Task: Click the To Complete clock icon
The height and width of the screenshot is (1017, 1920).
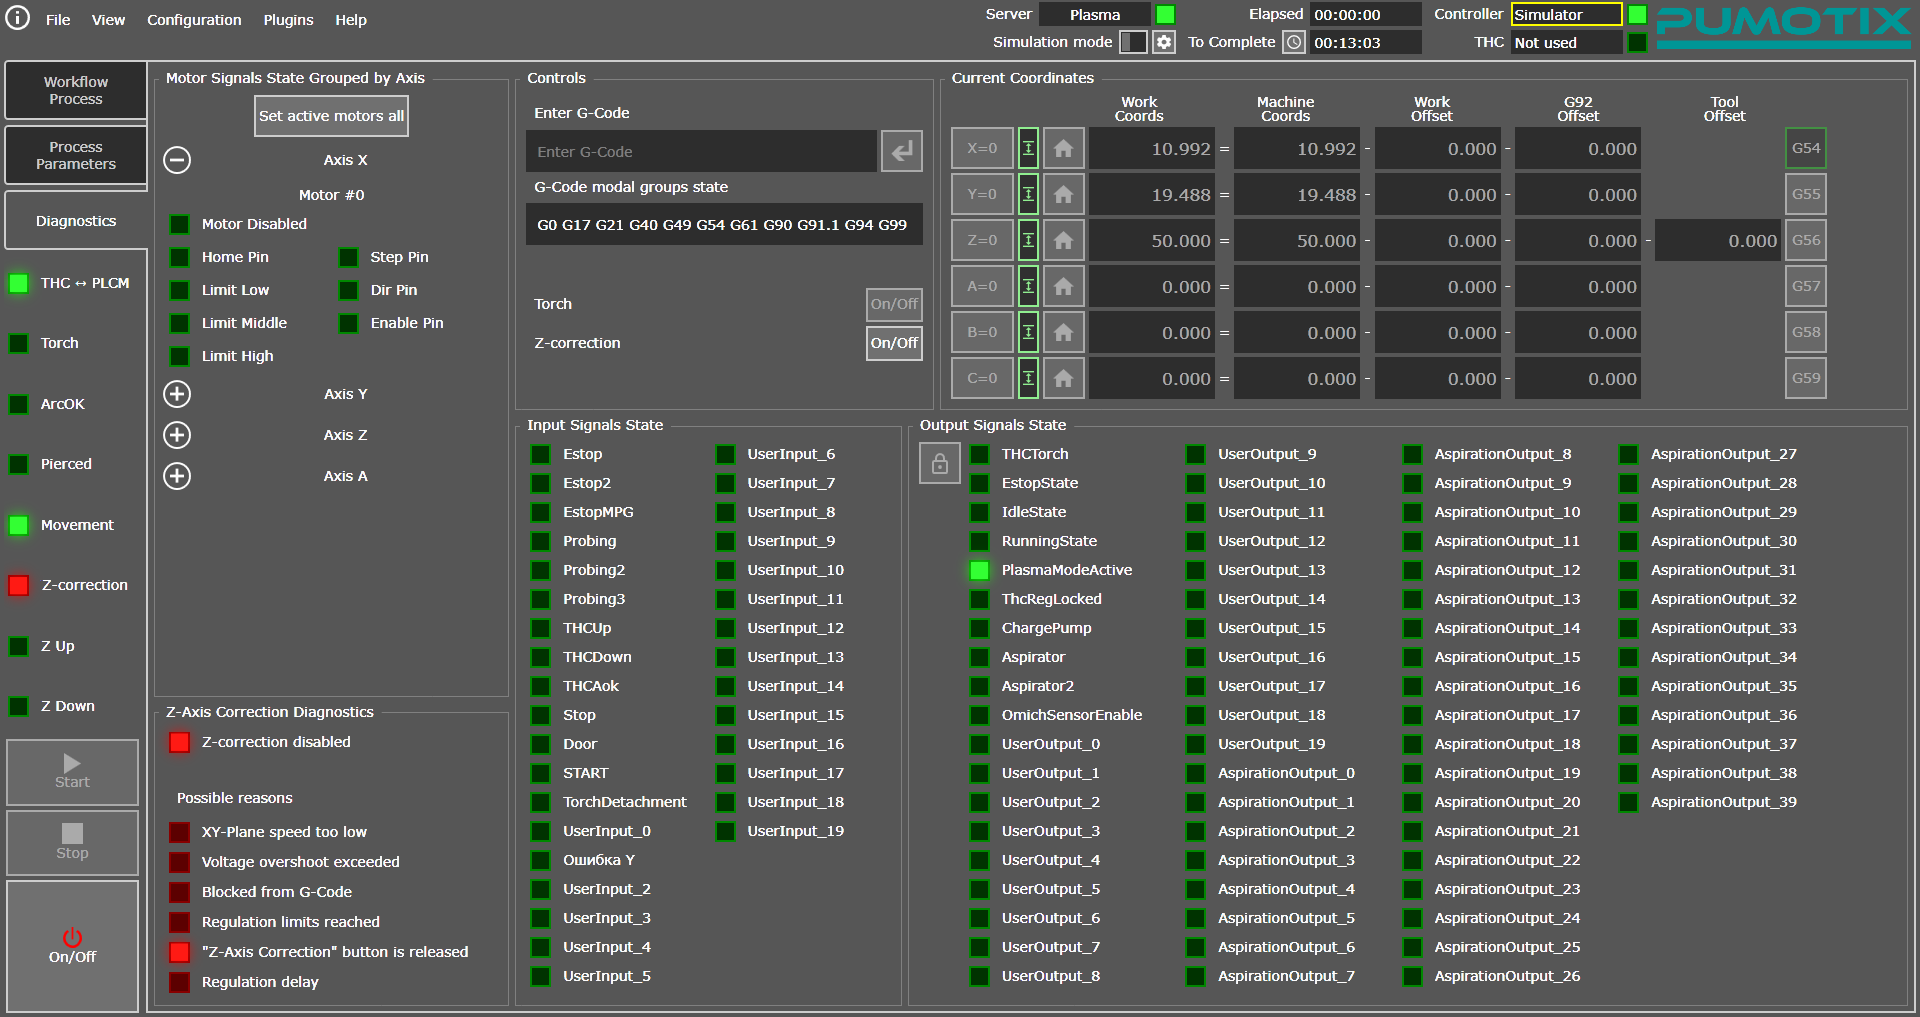Action: click(x=1294, y=42)
